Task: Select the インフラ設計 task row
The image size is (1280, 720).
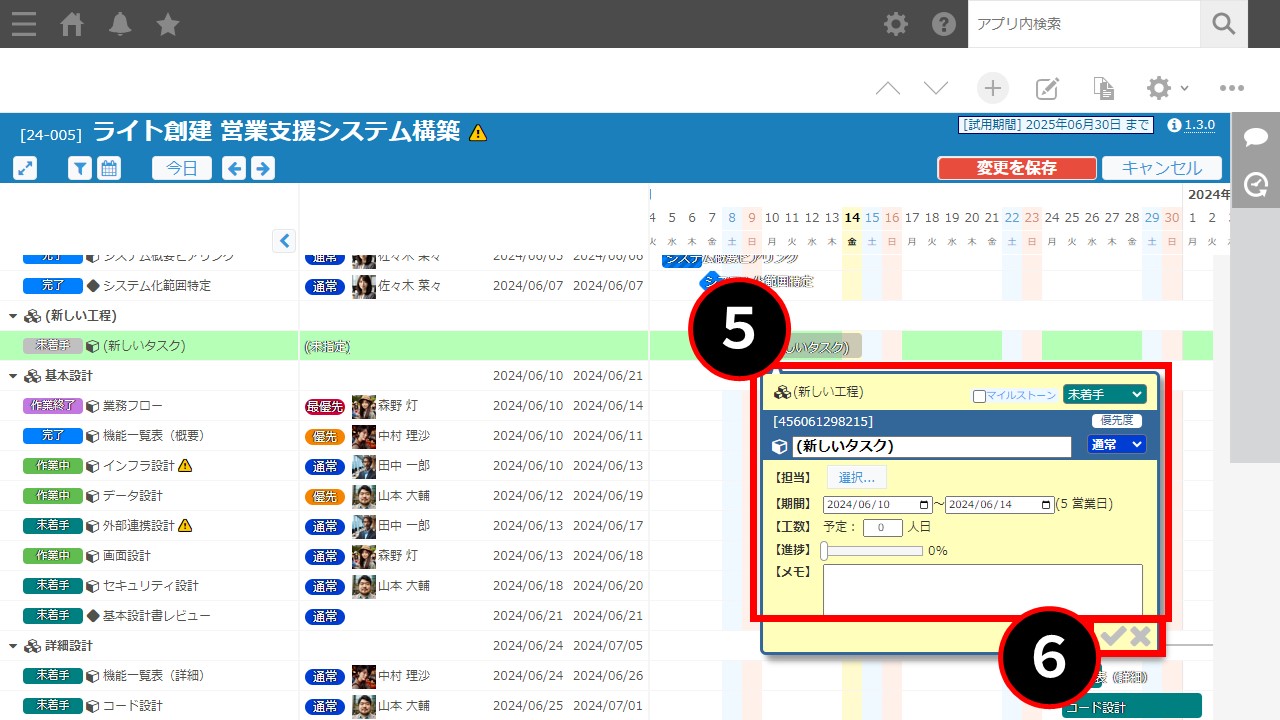Action: click(x=139, y=466)
